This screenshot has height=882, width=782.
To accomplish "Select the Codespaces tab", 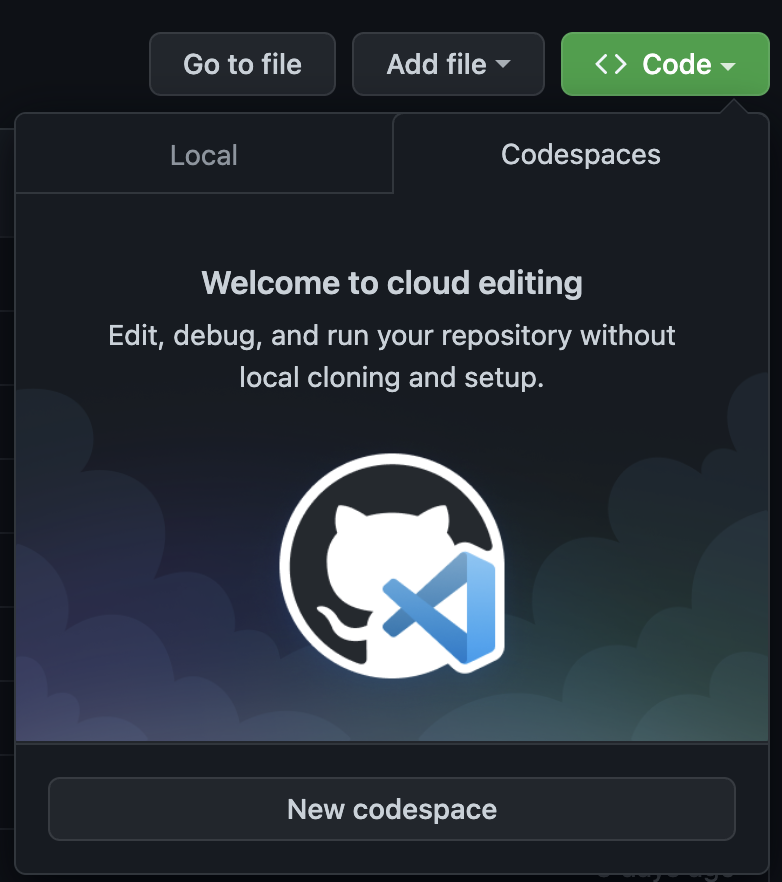I will click(x=580, y=154).
